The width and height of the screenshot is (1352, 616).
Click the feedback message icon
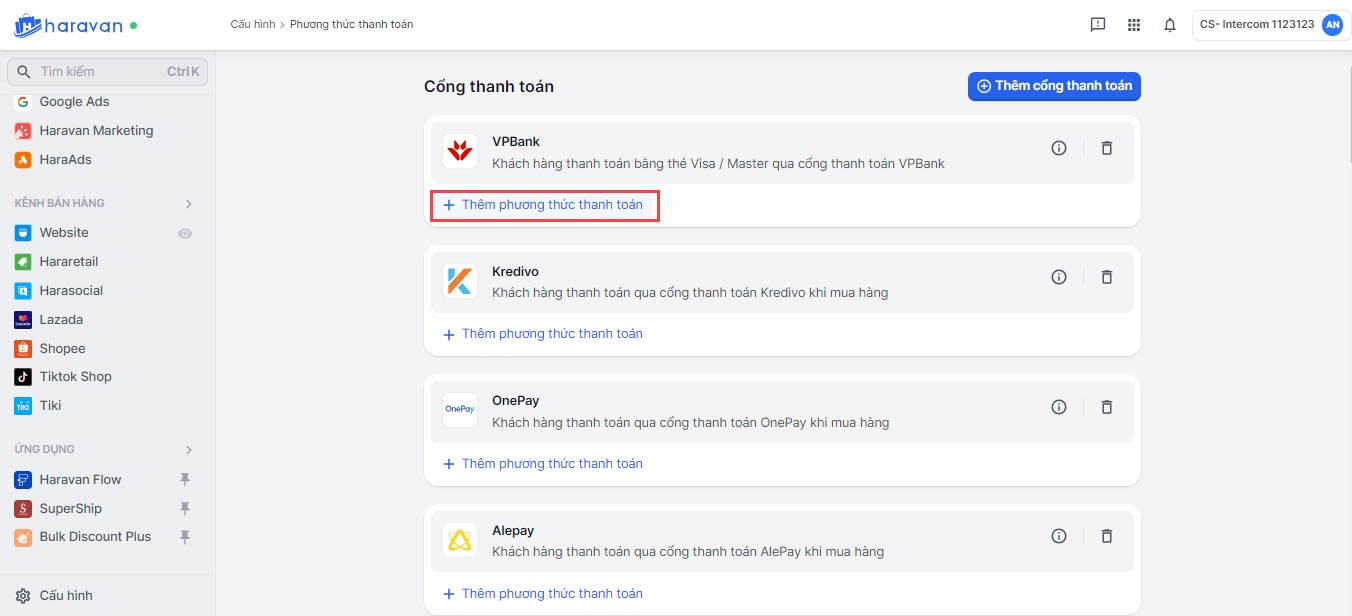[x=1097, y=25]
